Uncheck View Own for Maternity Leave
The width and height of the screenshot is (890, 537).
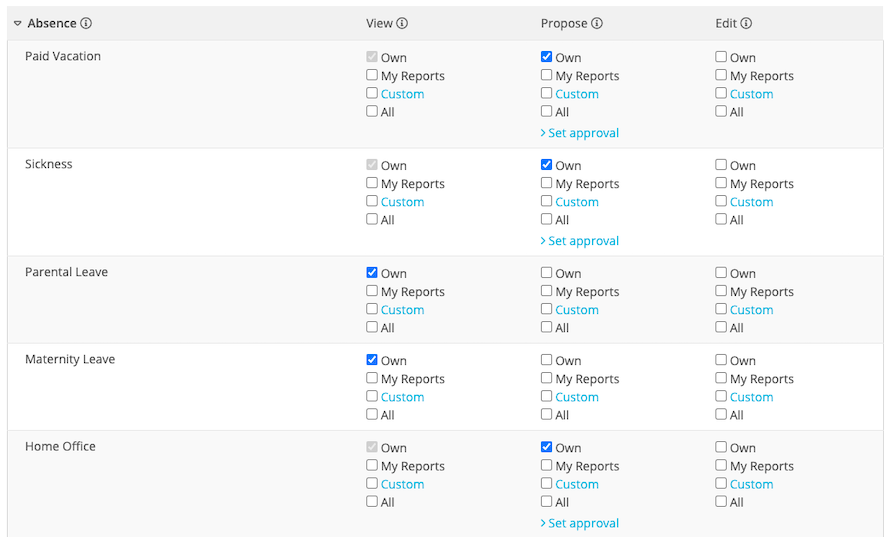(x=372, y=360)
